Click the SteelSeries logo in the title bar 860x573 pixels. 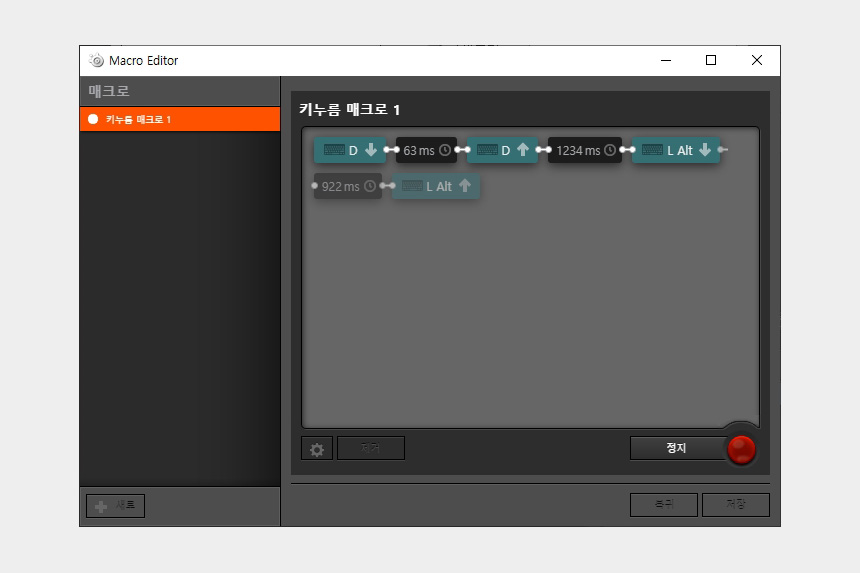click(97, 60)
